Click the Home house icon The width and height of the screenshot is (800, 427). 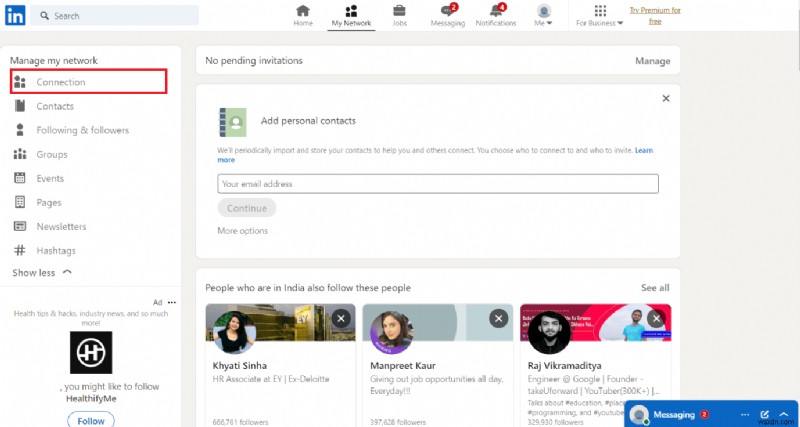(x=303, y=11)
